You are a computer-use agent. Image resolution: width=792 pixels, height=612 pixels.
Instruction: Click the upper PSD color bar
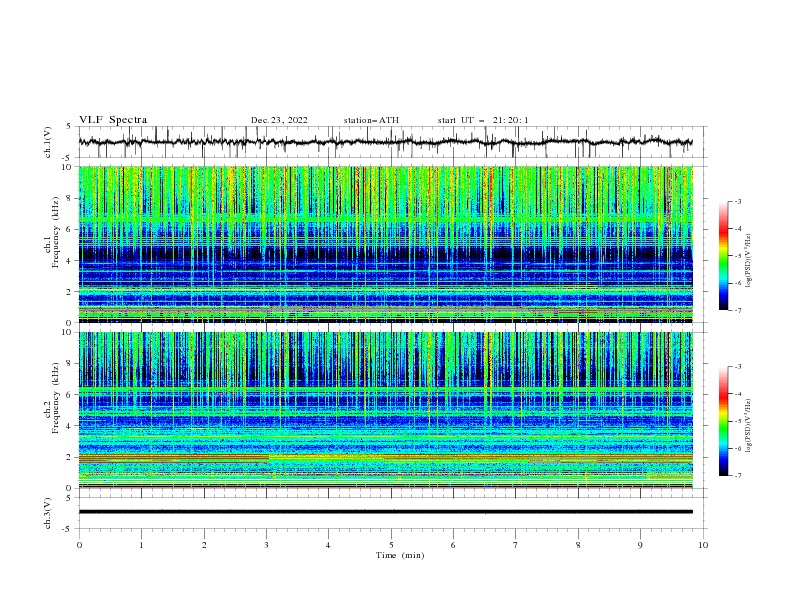[x=724, y=256]
